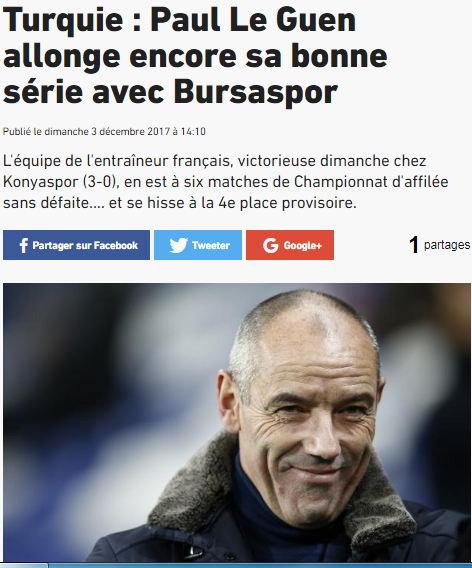This screenshot has height=568, width=472.
Task: Click the '1 partages' share counter
Action: coord(439,245)
